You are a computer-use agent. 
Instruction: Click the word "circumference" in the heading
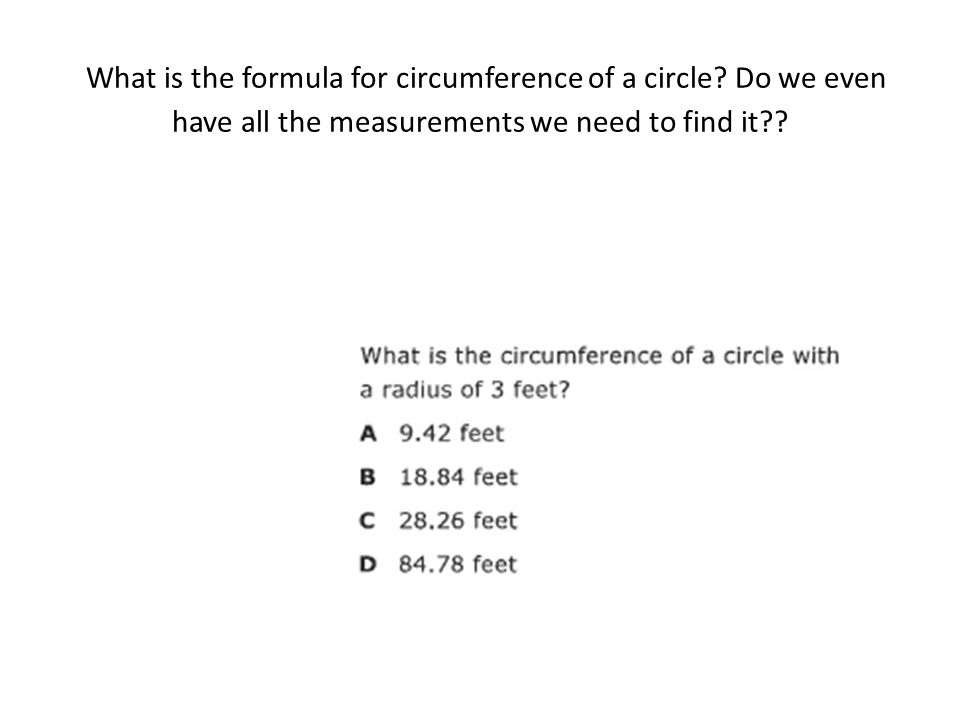point(489,78)
